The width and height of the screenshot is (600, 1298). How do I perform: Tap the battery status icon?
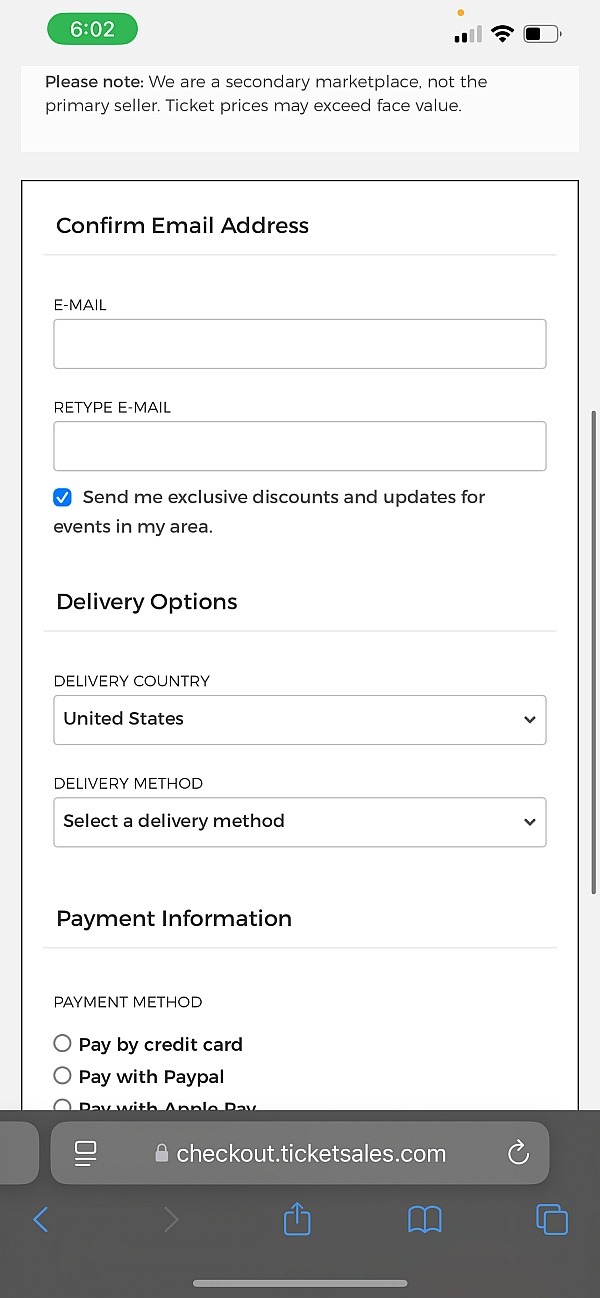pyautogui.click(x=542, y=34)
